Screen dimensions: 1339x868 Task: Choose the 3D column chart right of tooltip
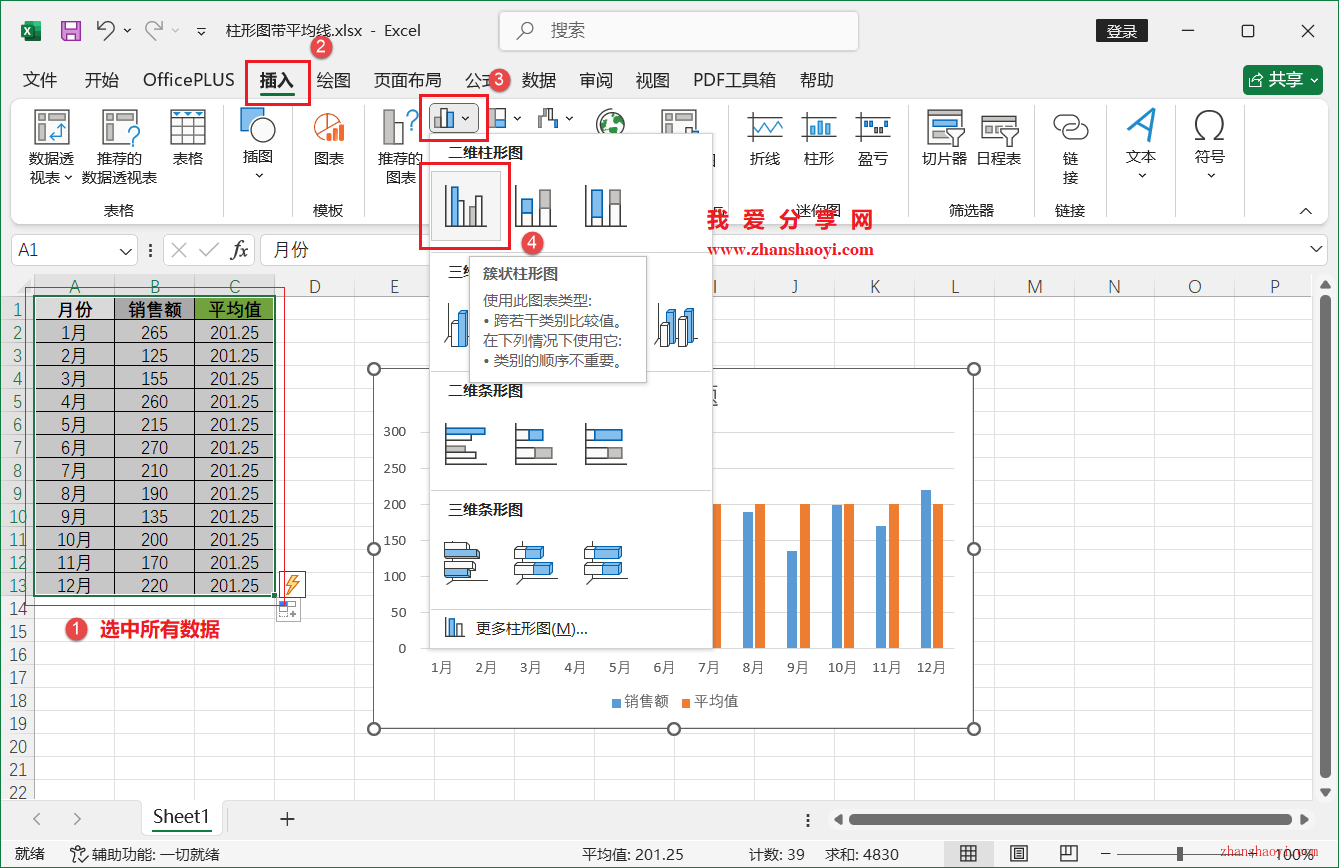point(676,325)
